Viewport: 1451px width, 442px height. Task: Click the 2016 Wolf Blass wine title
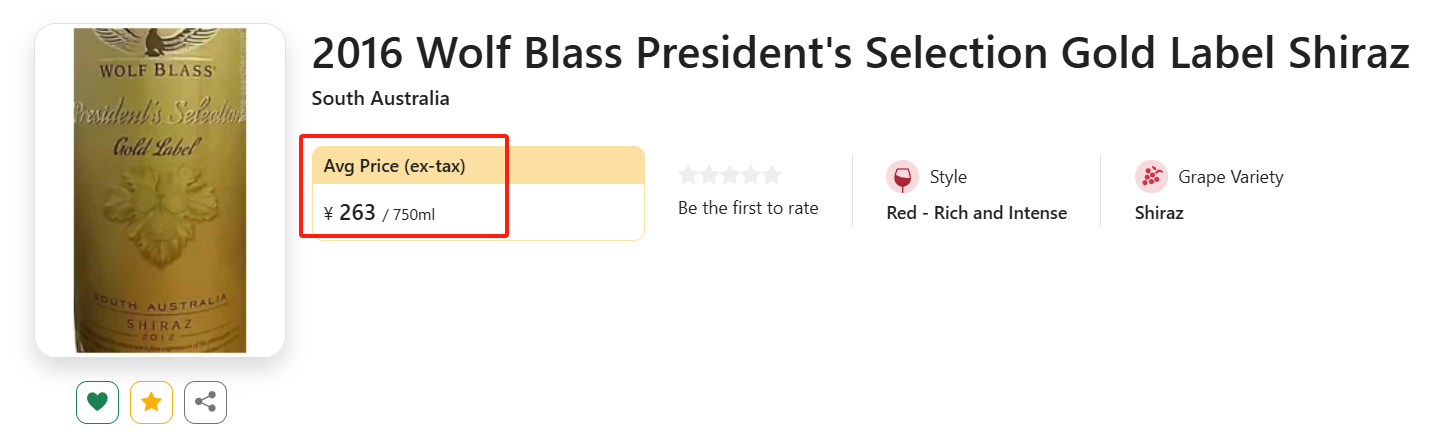(x=861, y=53)
